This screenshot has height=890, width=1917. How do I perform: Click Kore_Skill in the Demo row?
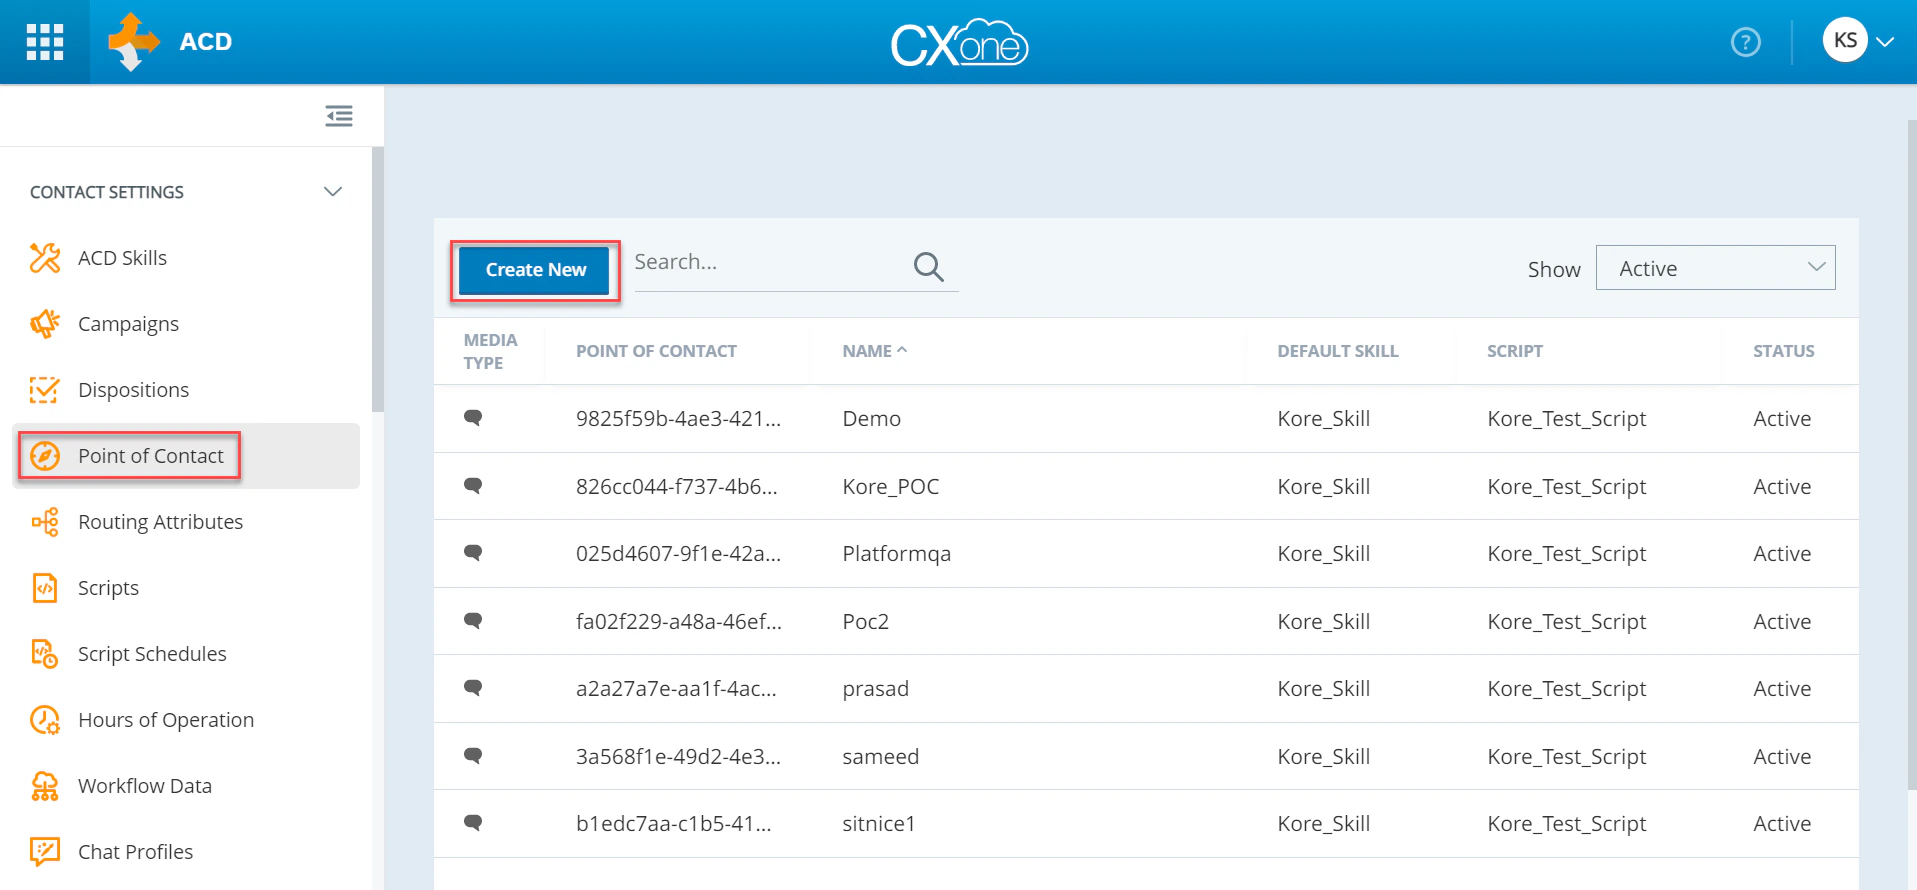coord(1323,419)
